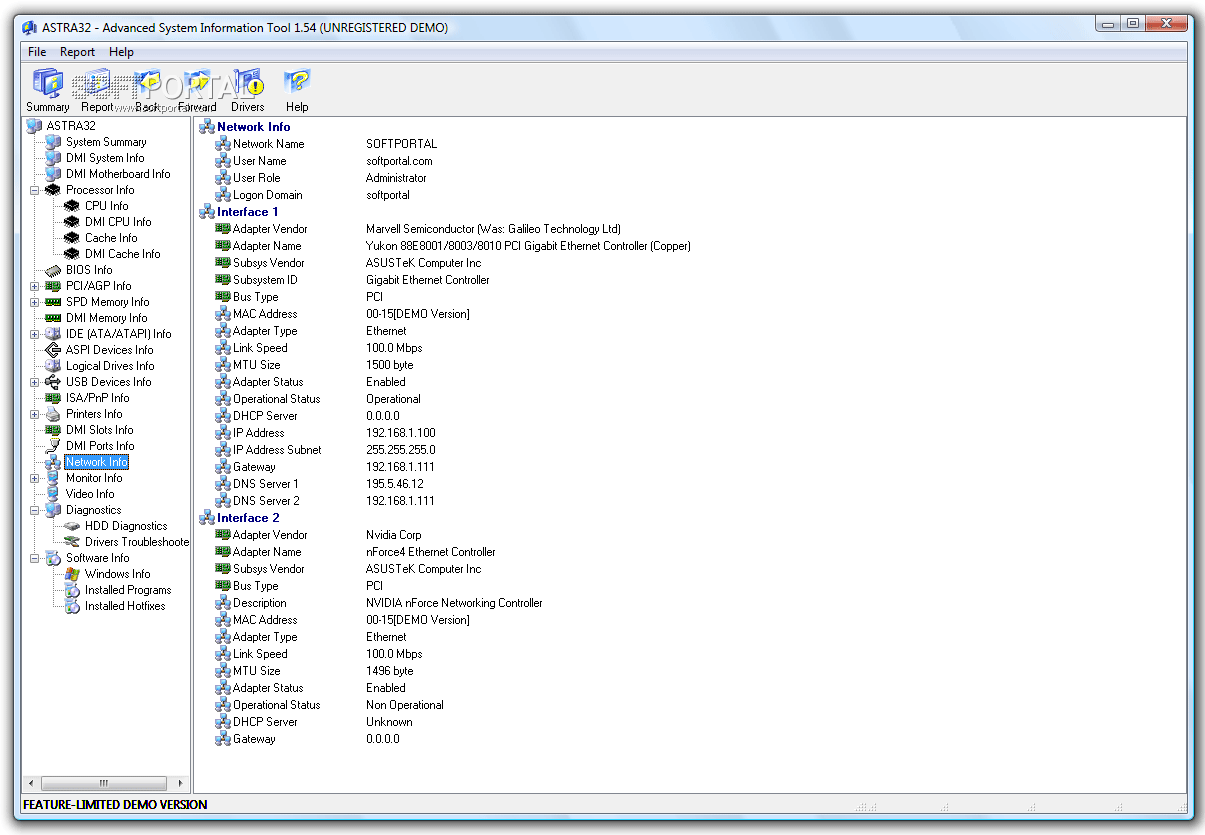Image resolution: width=1205 pixels, height=835 pixels.
Task: Click NVIDIA nForce Networking Controller description
Action: coord(454,603)
